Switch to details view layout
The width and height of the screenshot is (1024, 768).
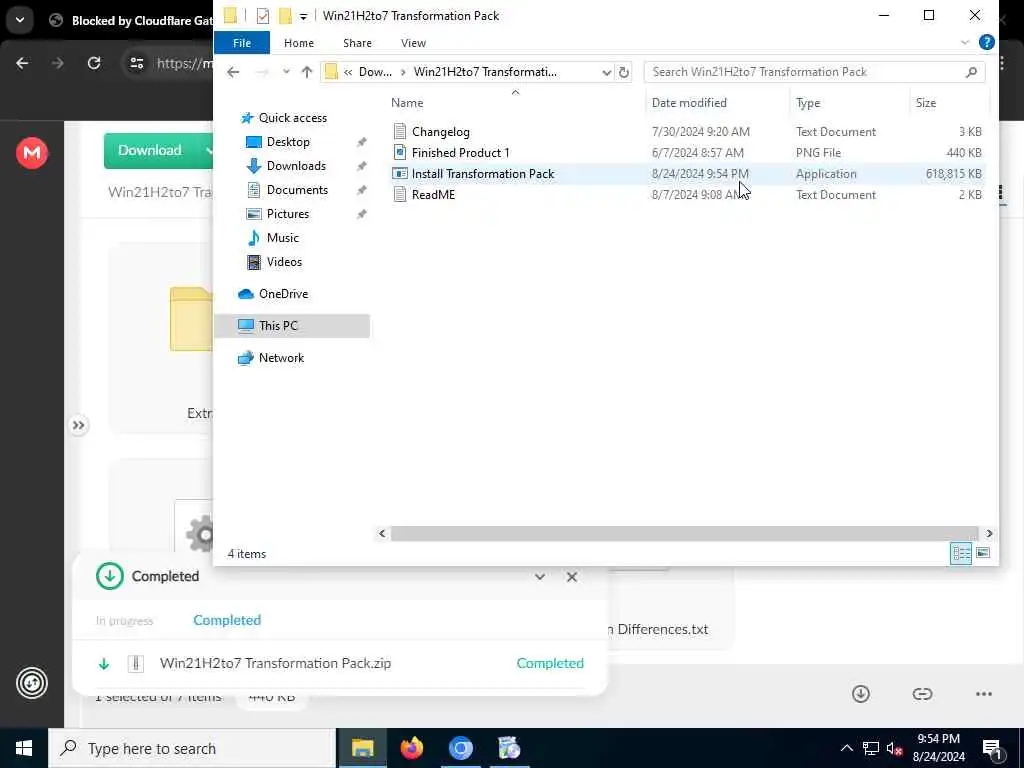961,554
